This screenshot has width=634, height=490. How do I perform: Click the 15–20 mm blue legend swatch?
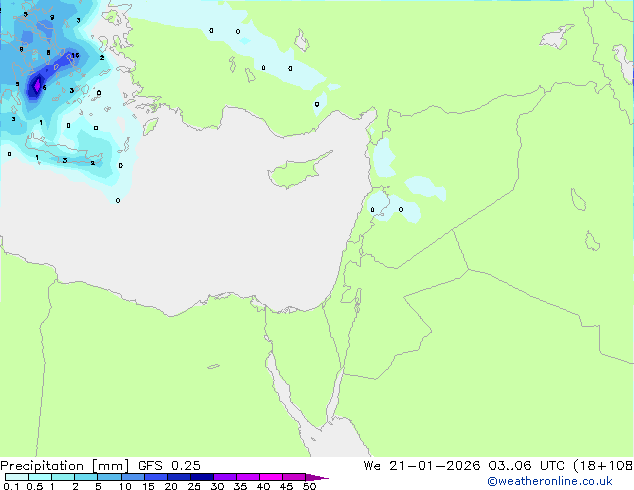coord(155,477)
